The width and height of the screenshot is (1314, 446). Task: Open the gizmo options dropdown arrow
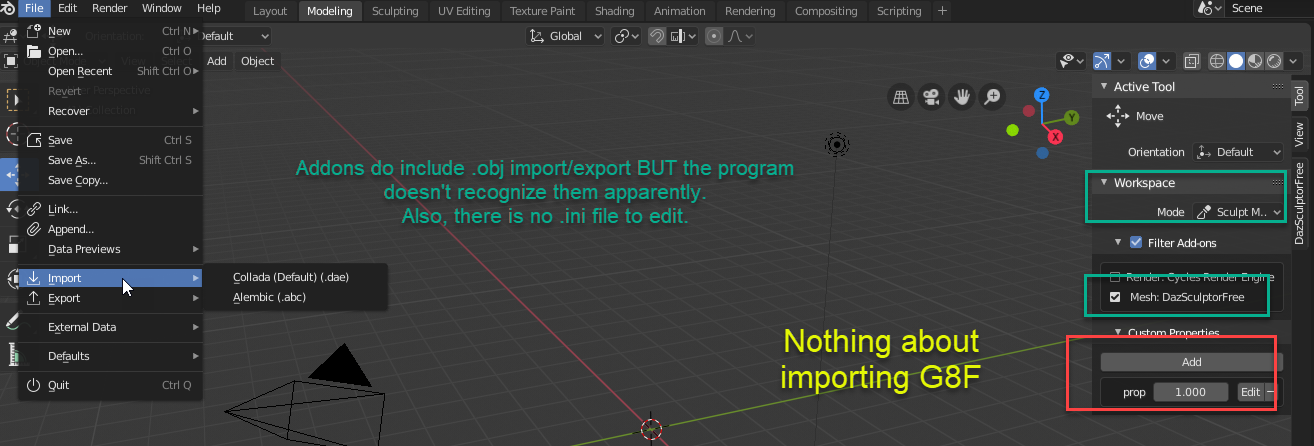[x=1122, y=61]
